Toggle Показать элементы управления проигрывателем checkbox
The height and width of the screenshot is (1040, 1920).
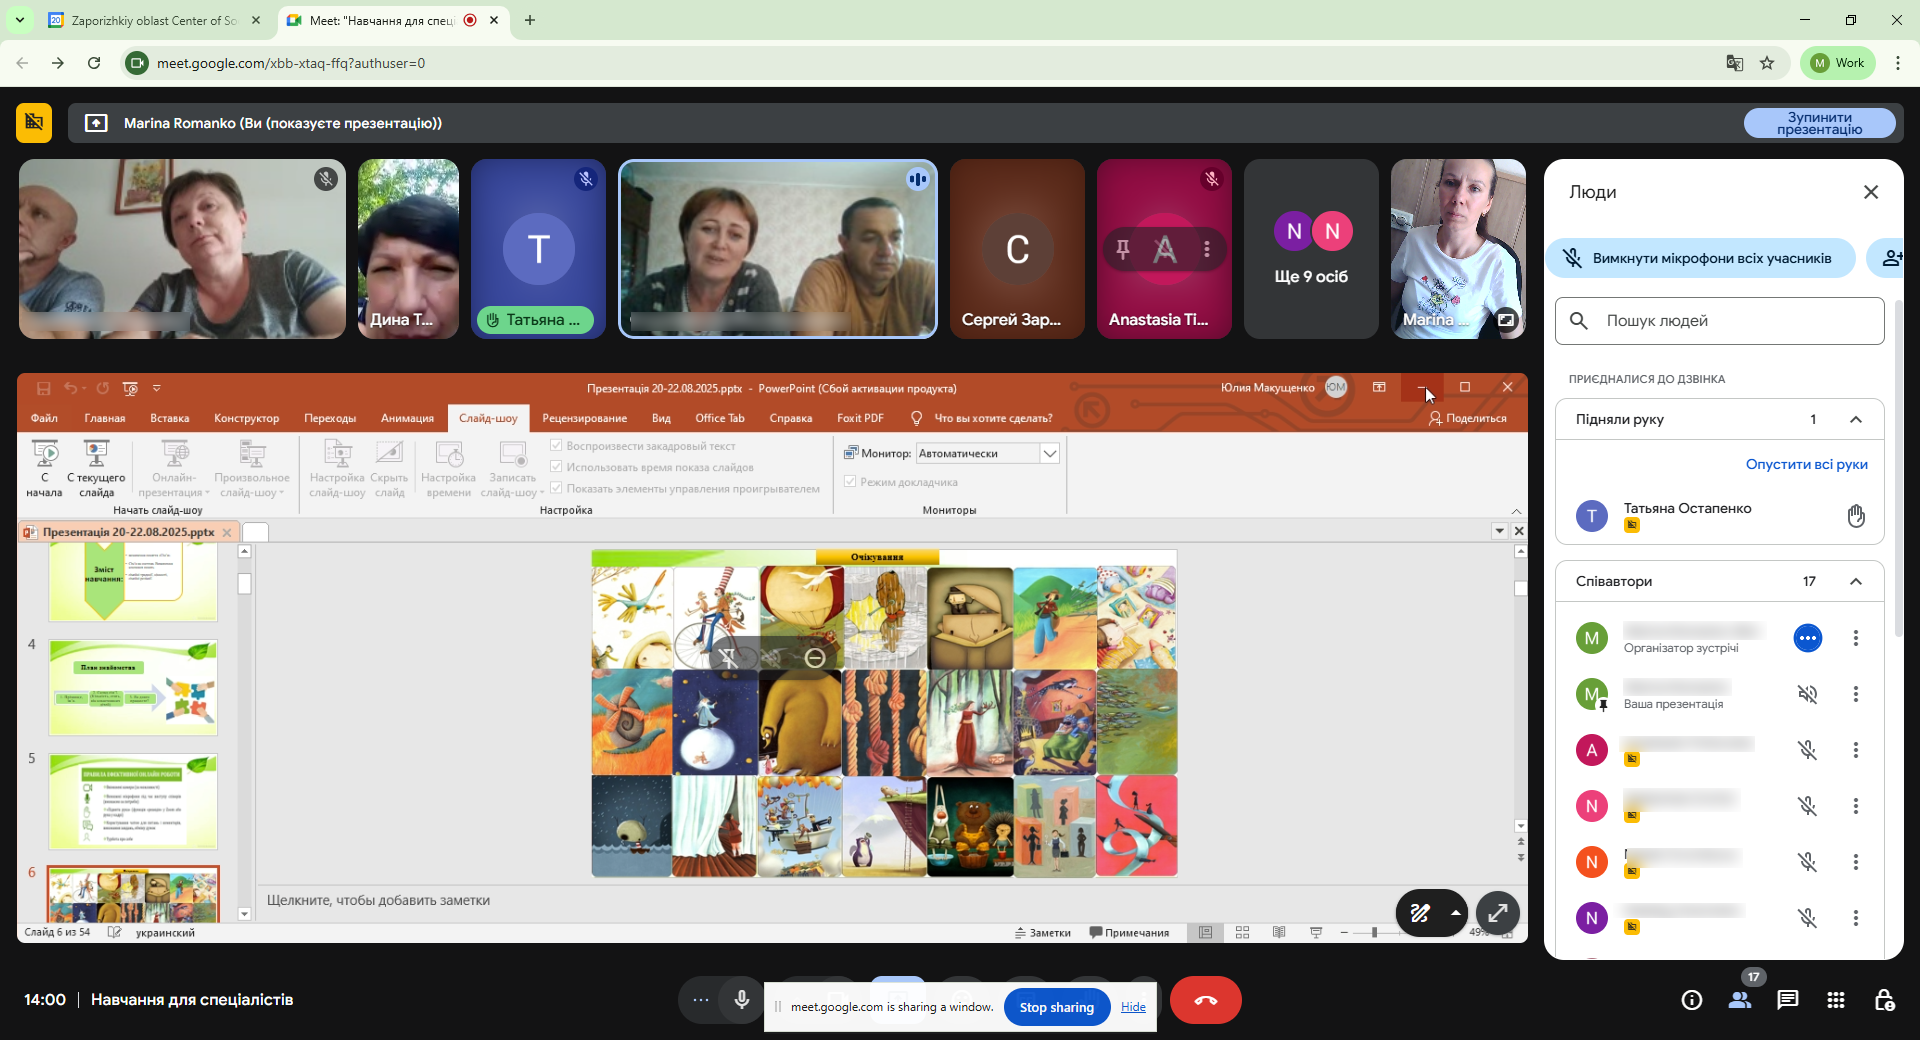tap(556, 489)
